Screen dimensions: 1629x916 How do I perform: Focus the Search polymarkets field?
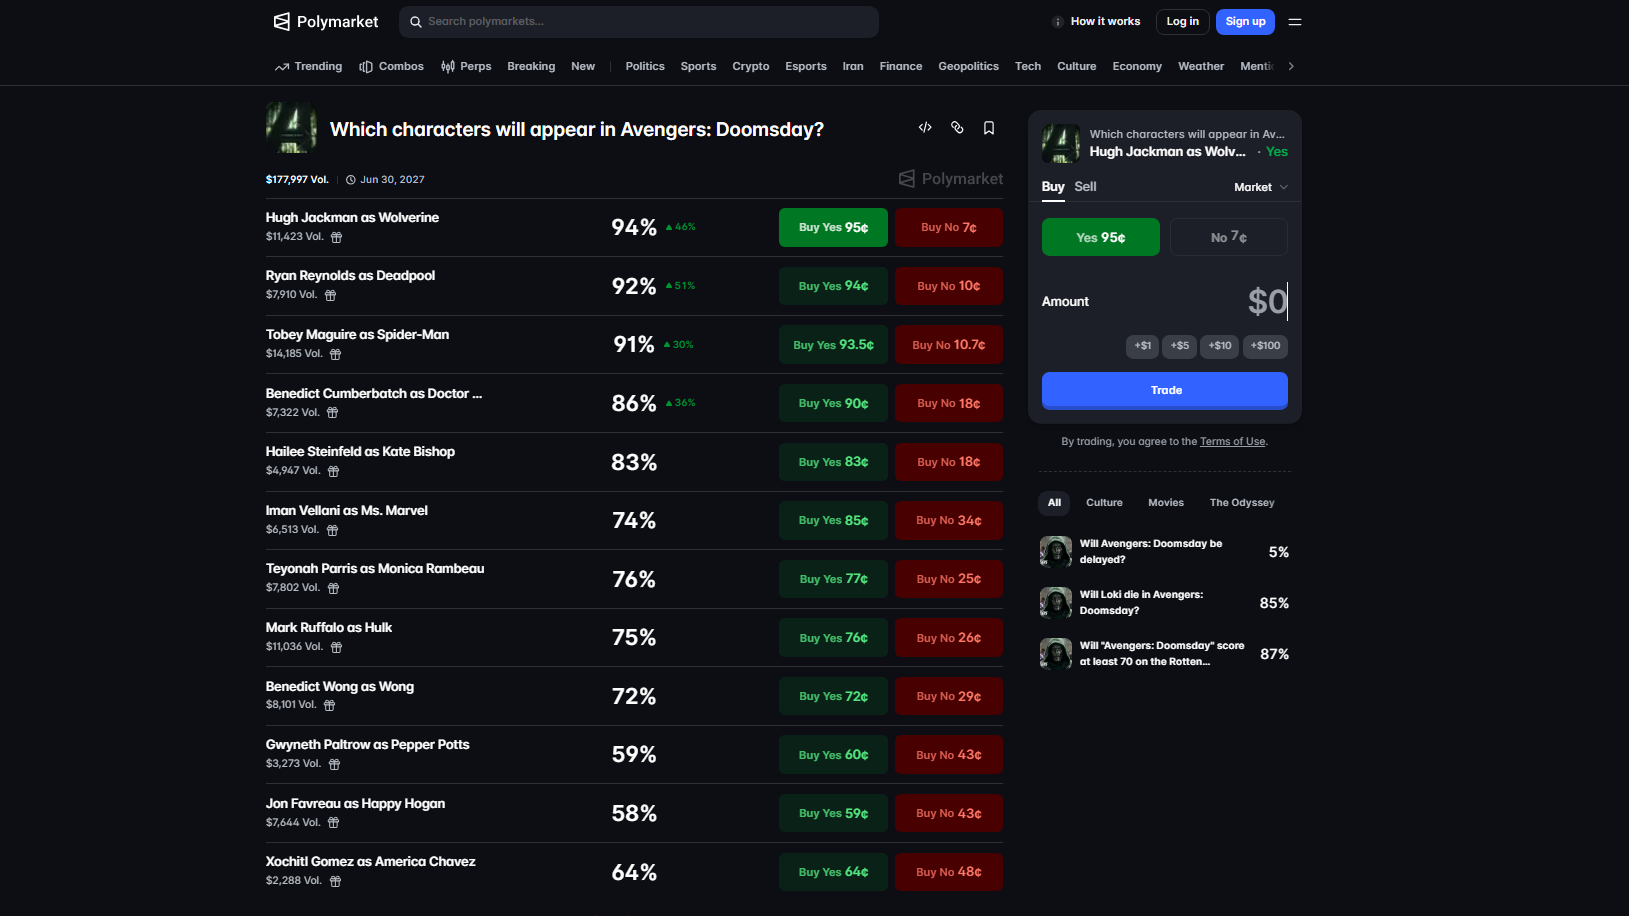coord(639,22)
